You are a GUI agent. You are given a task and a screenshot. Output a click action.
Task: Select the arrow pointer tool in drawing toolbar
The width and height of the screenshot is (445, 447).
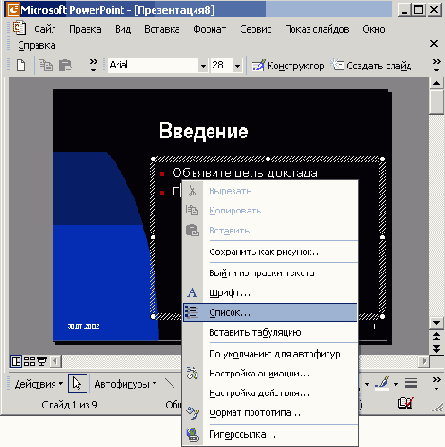click(77, 383)
